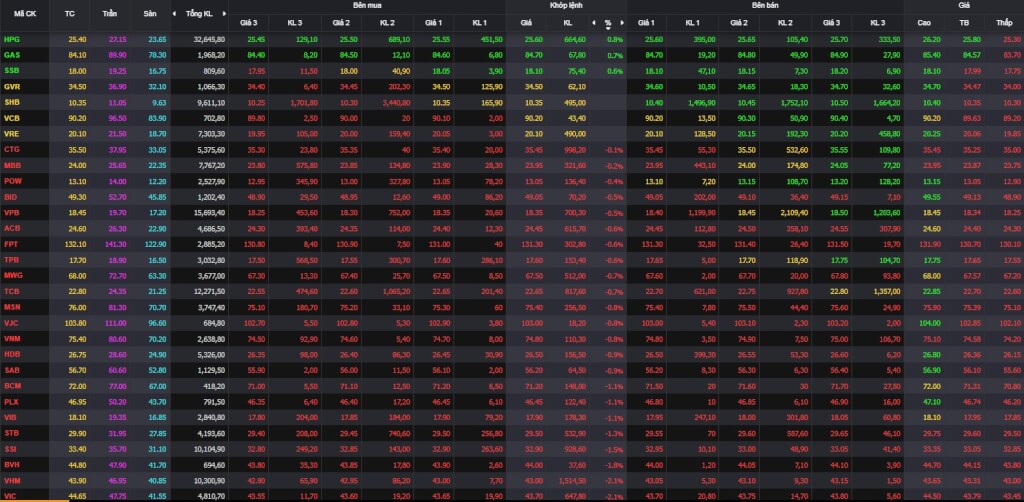Open the STB ticker
Viewport: 1024px width, 502px height.
point(12,432)
